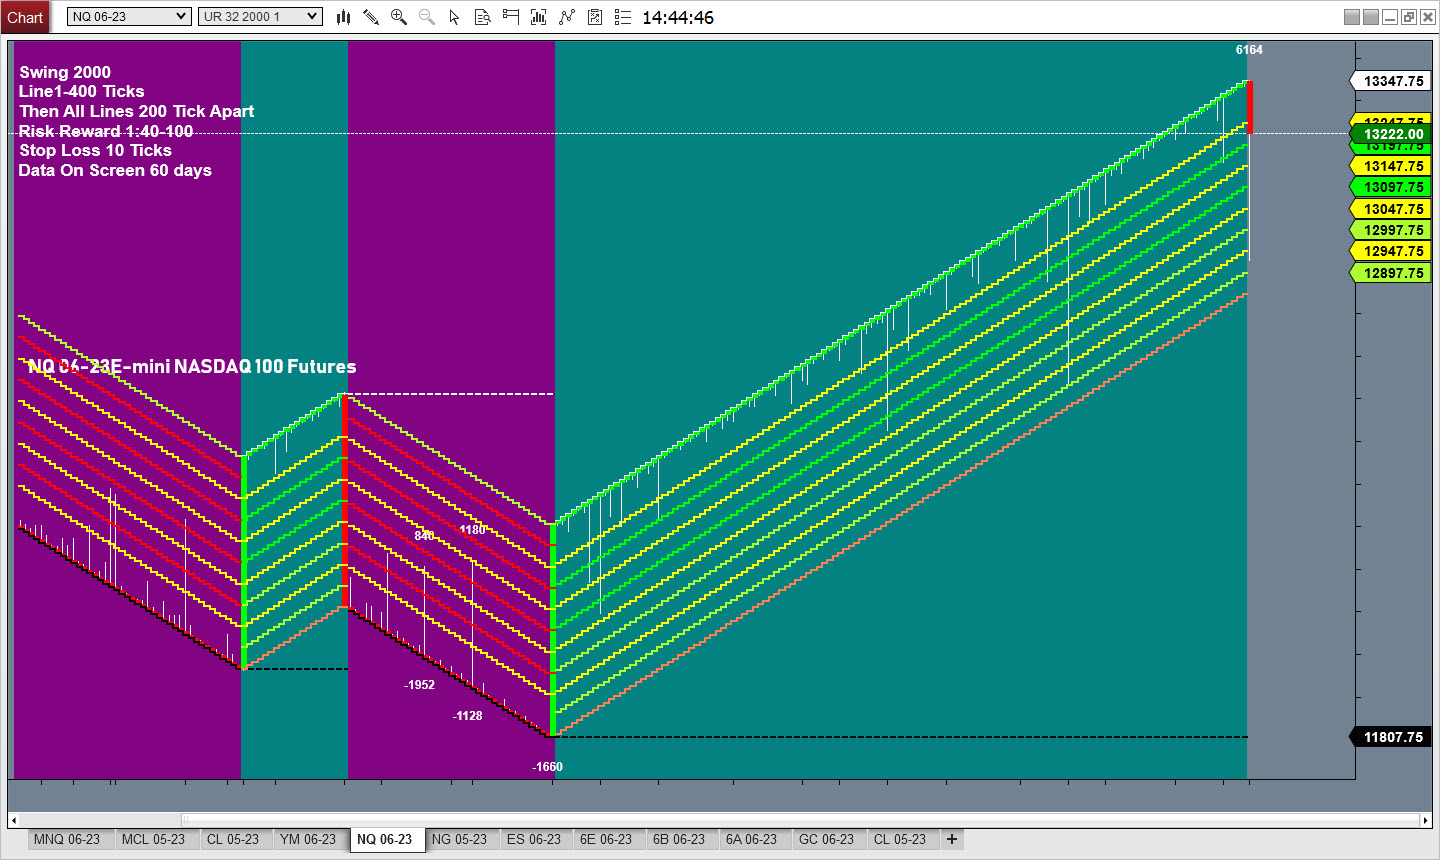Click the -1952 swing label
The height and width of the screenshot is (860, 1440).
click(419, 685)
